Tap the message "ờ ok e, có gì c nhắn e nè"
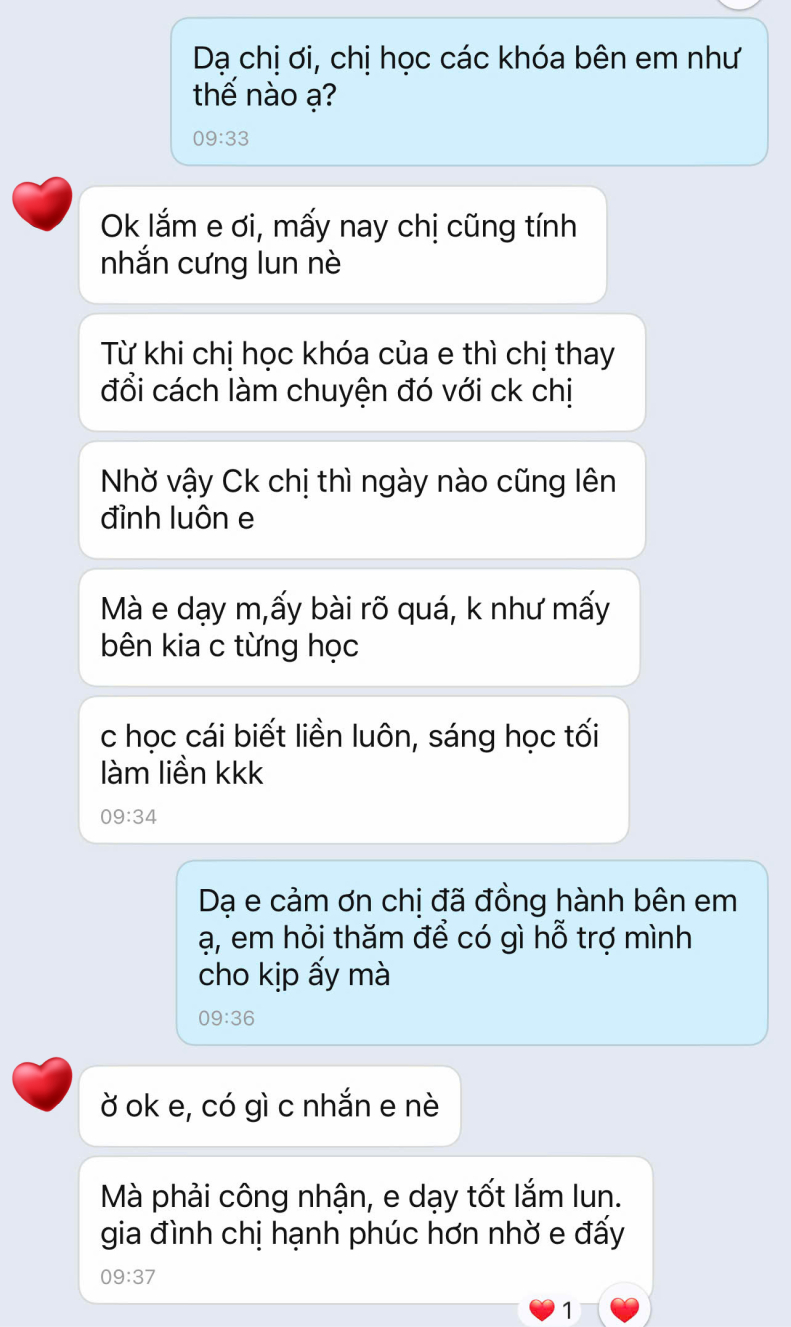This screenshot has width=791, height=1327. point(270,1106)
